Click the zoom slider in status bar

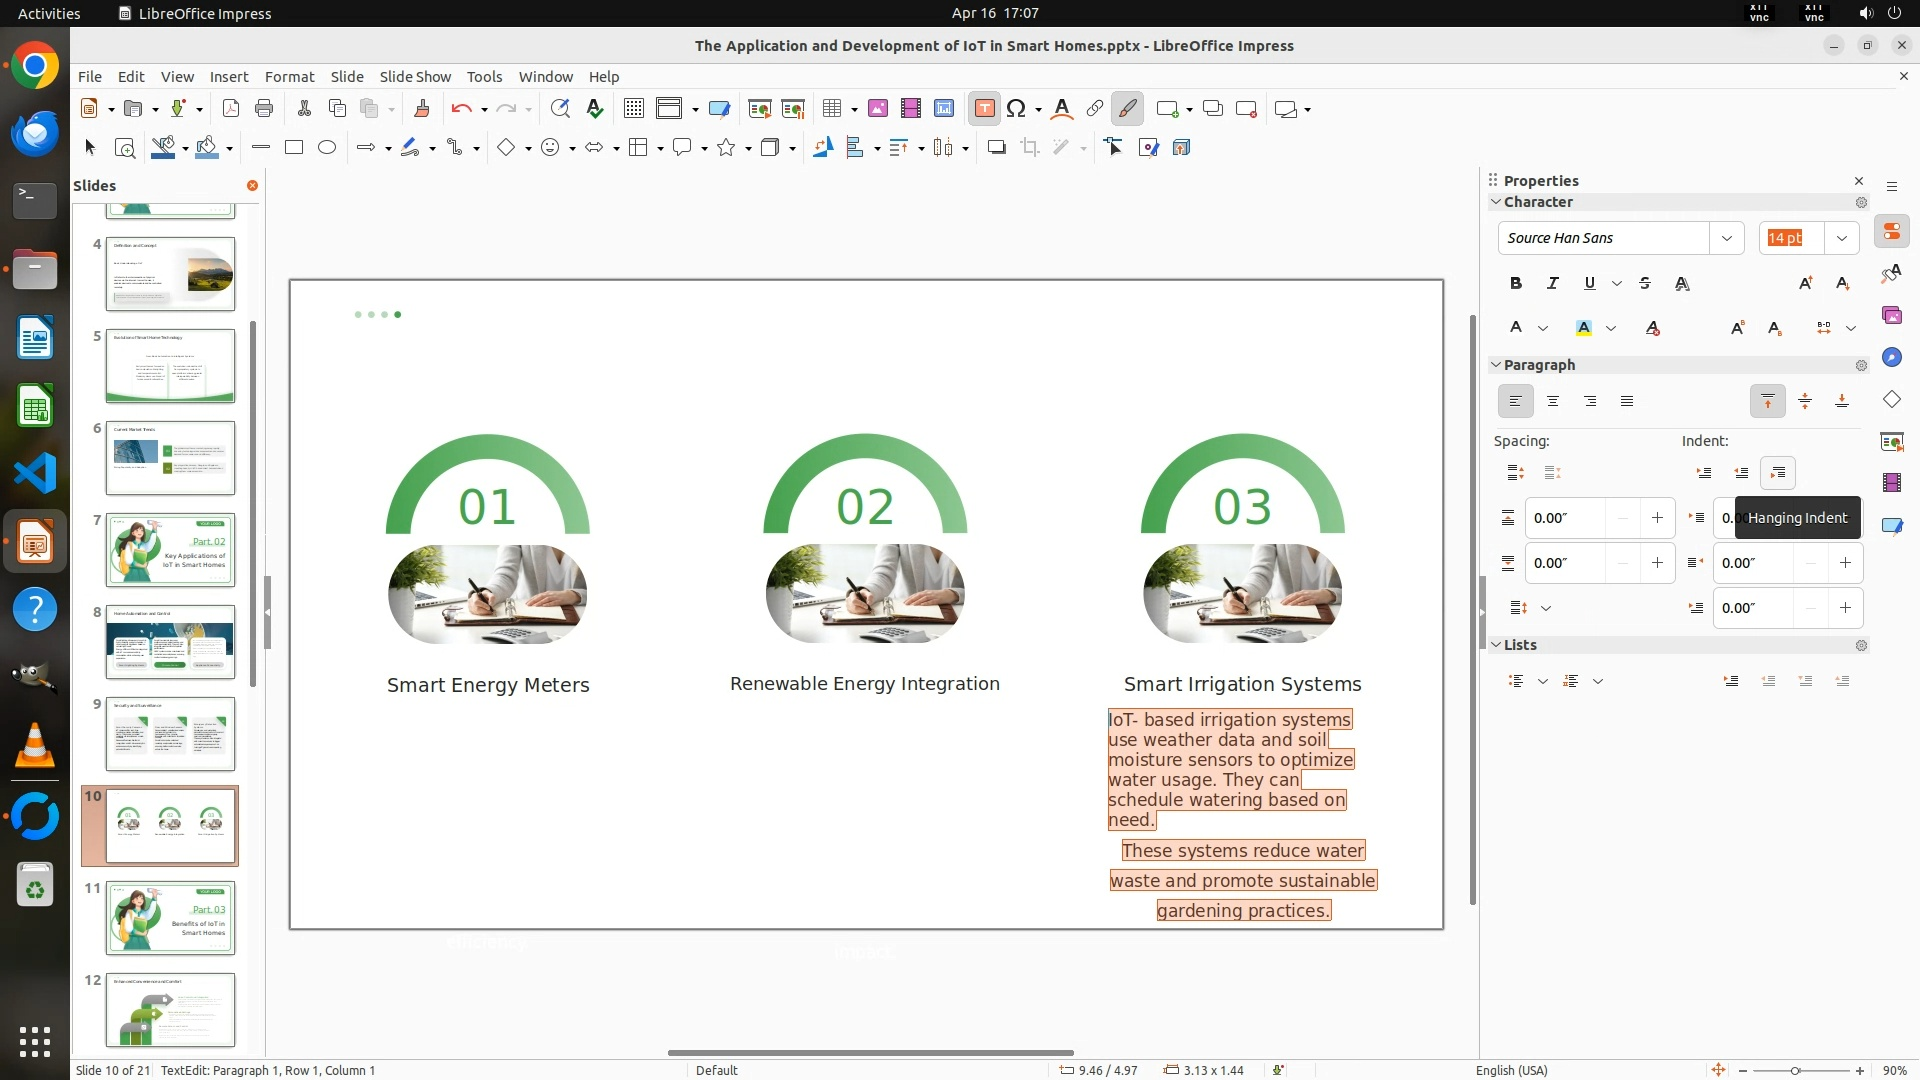point(1795,1071)
